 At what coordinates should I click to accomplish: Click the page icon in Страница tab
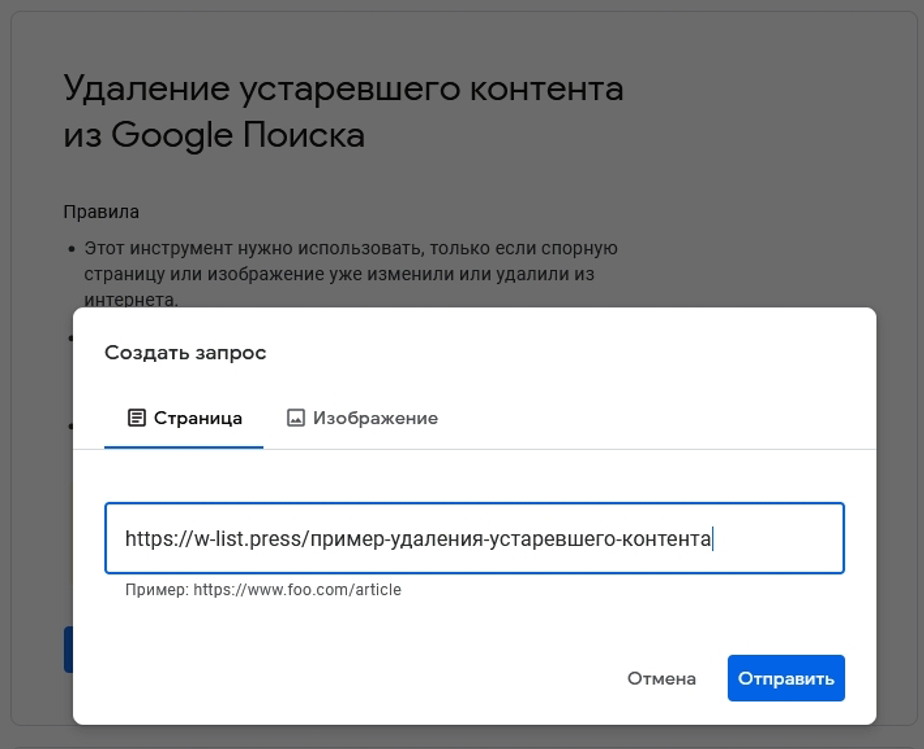click(136, 418)
